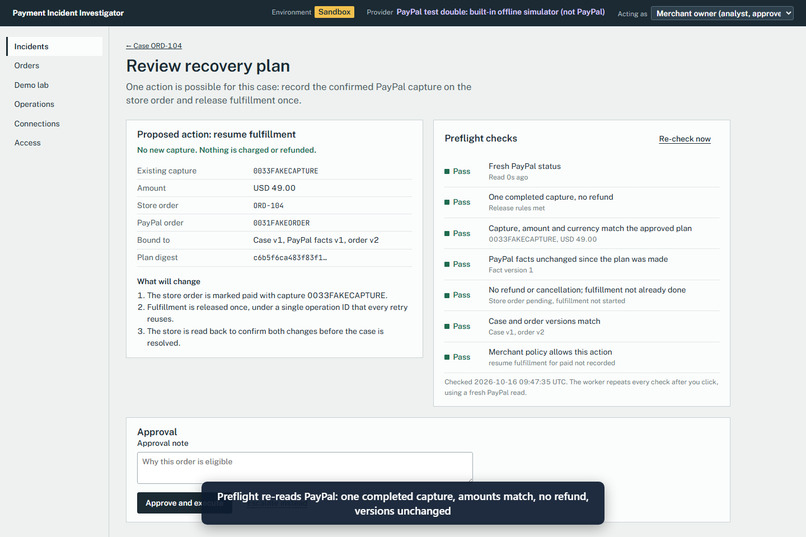The width and height of the screenshot is (806, 537).
Task: Open the Incidents section in sidebar
Action: coord(54,46)
